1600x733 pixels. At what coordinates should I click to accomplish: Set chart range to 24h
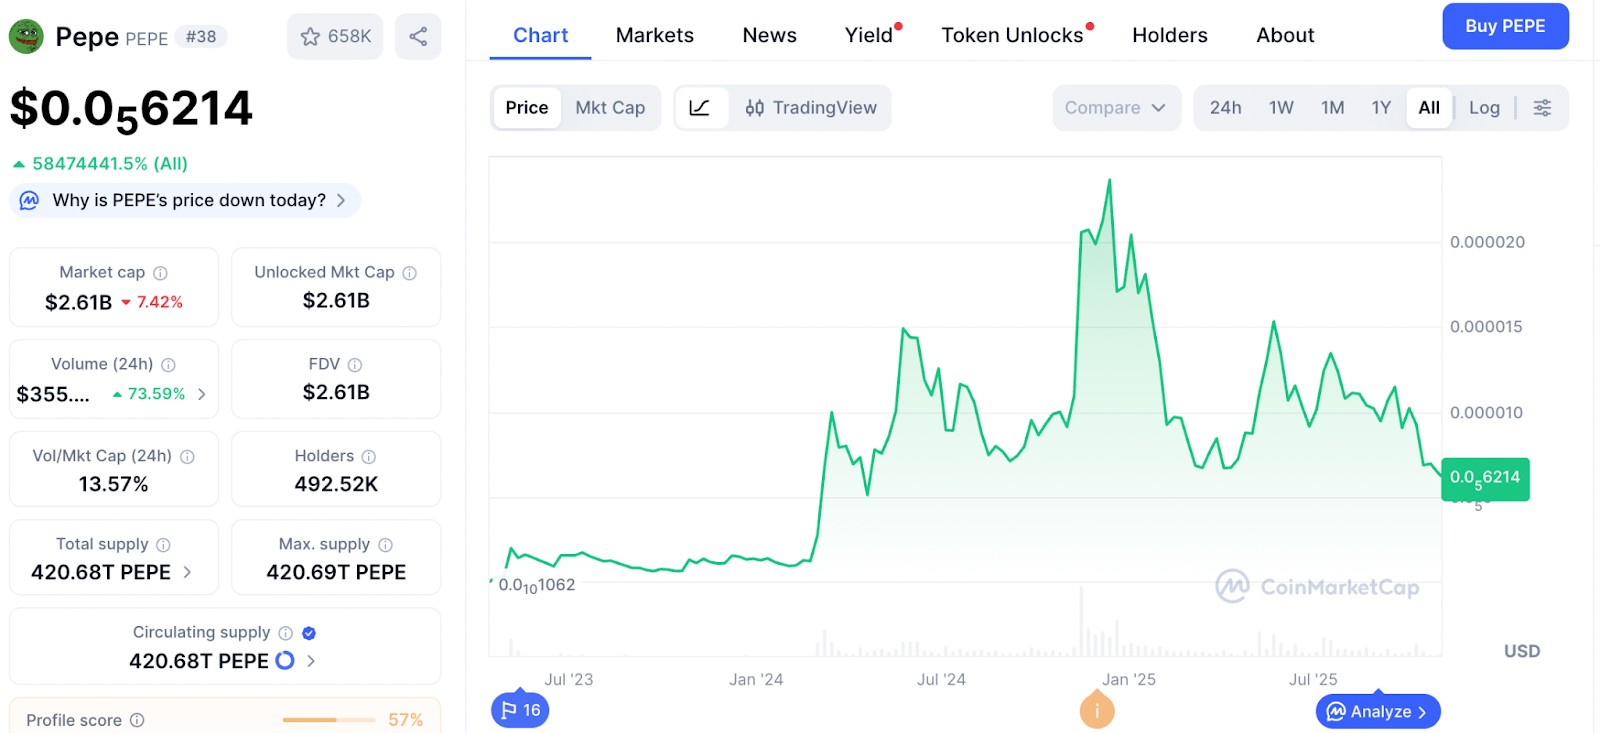tap(1225, 108)
